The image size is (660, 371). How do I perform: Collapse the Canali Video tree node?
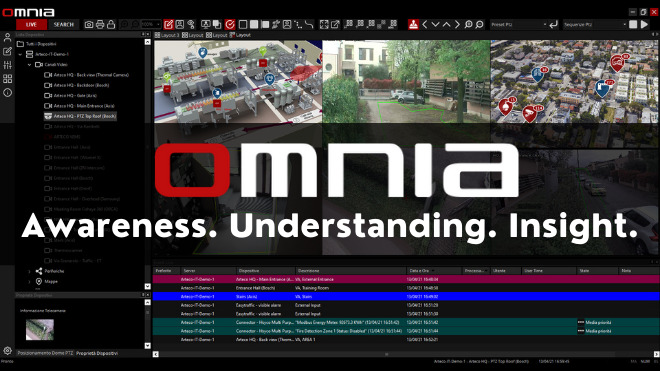pos(29,65)
